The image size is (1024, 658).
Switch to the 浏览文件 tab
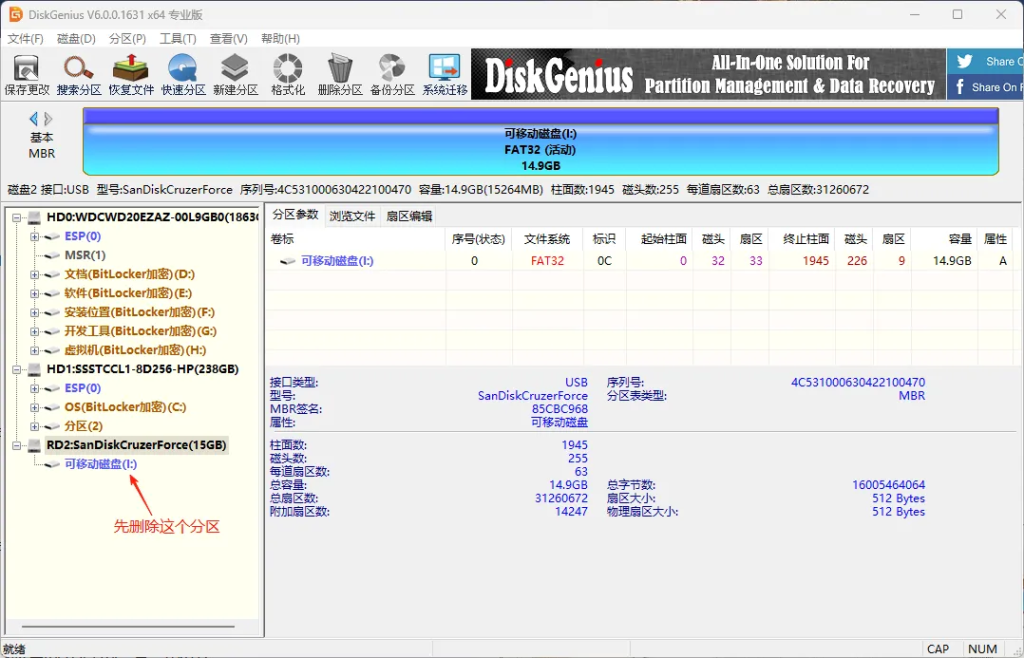[x=352, y=216]
